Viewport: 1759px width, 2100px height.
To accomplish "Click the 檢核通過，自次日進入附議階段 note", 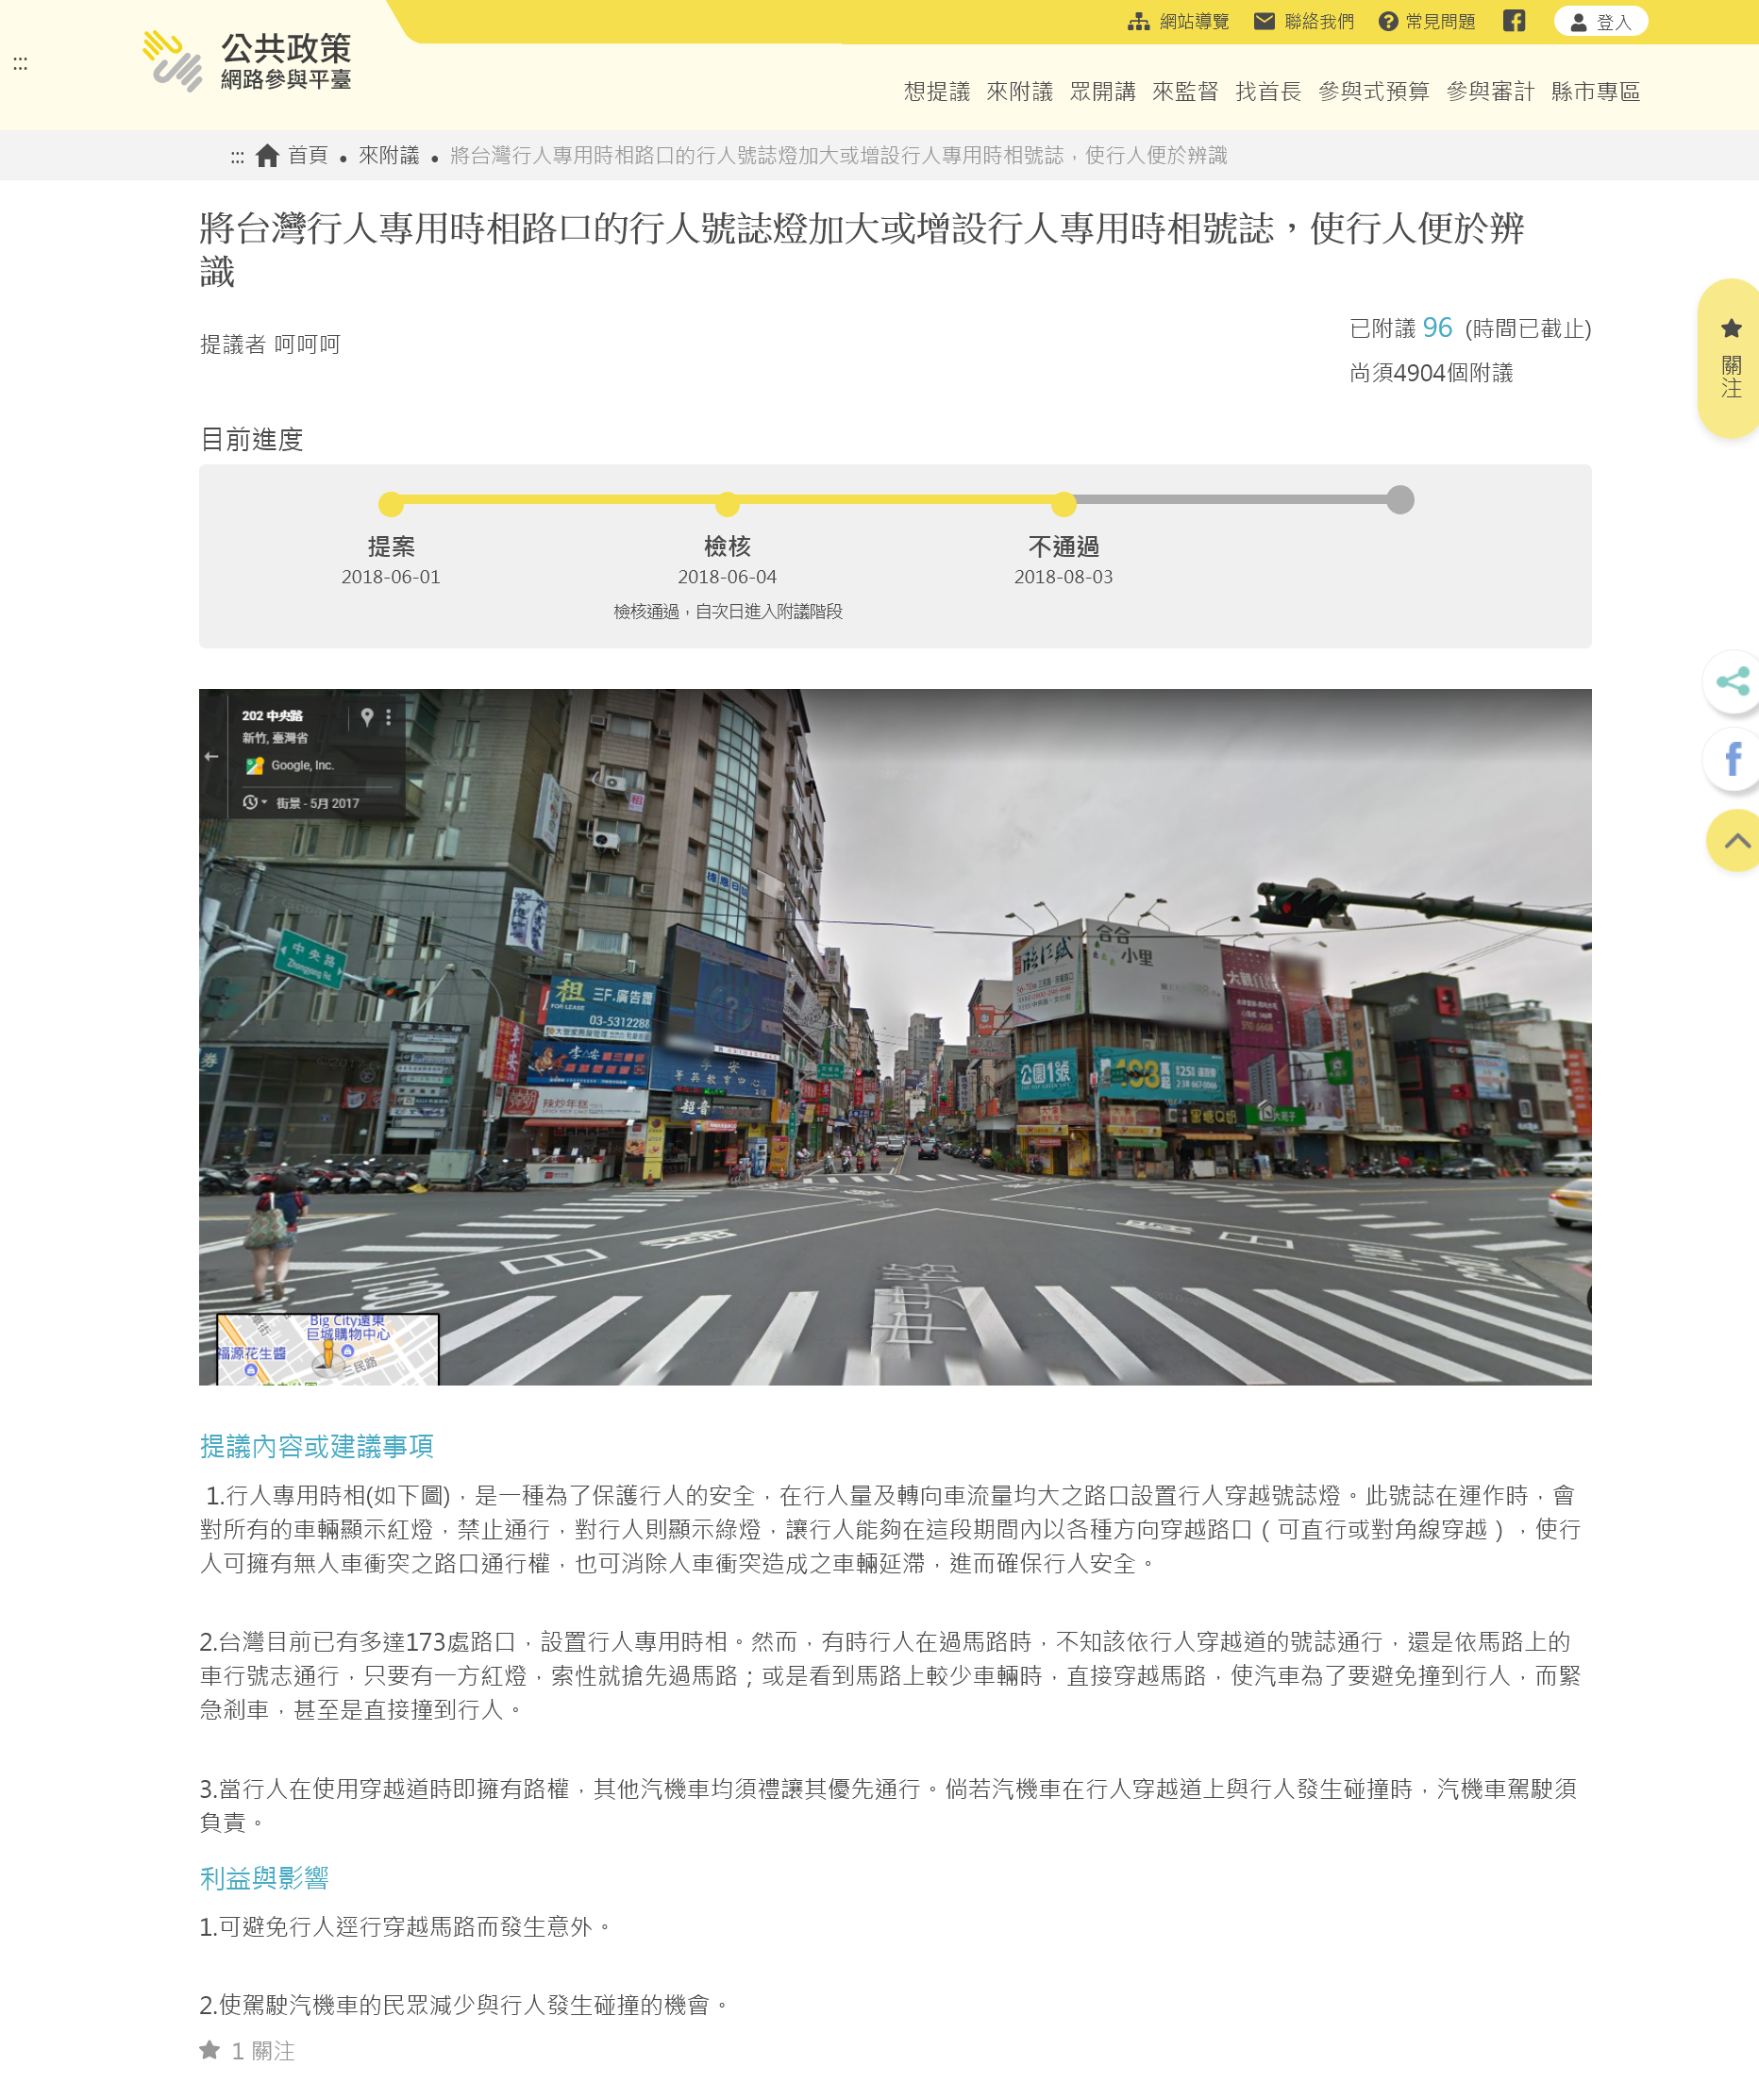I will (x=728, y=611).
